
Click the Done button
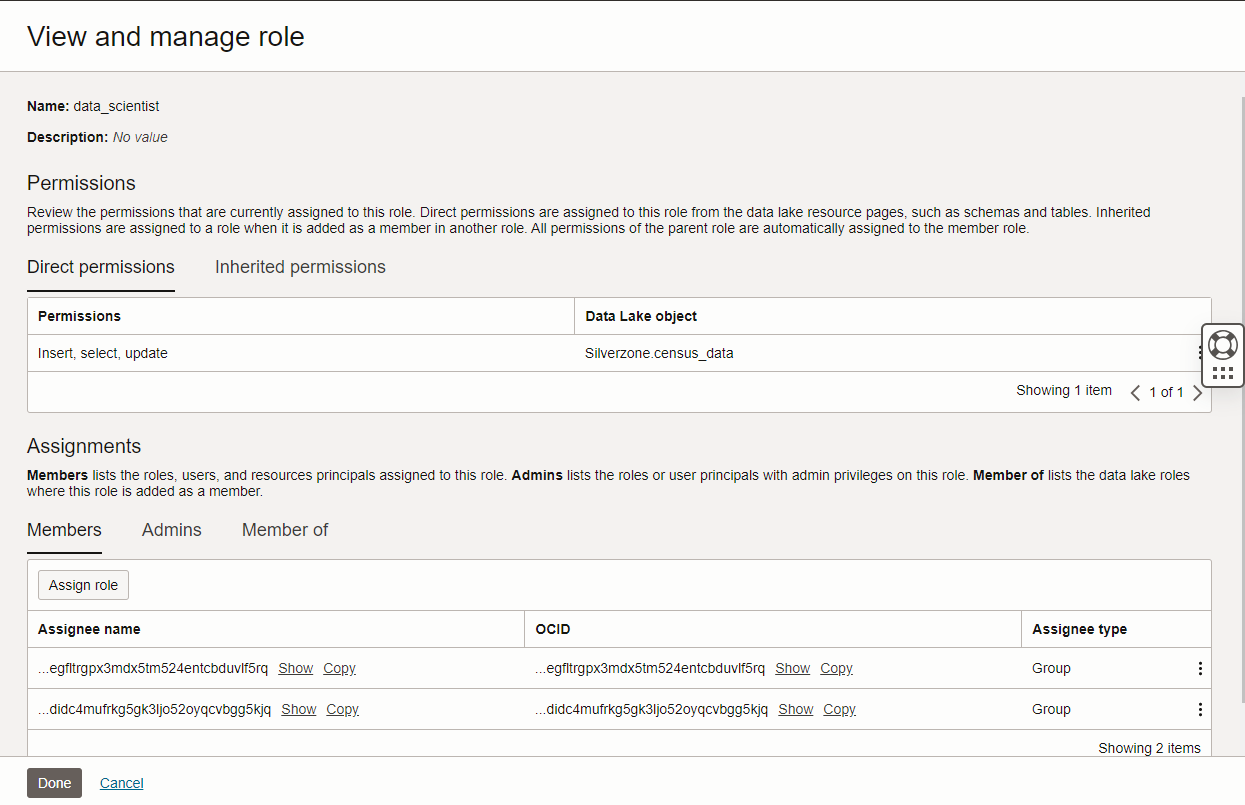click(54, 783)
